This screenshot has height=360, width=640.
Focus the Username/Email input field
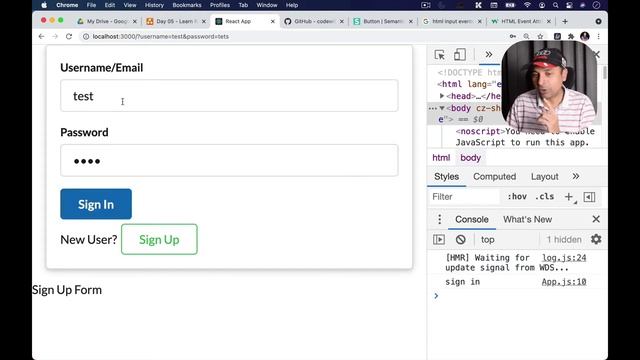tap(229, 96)
